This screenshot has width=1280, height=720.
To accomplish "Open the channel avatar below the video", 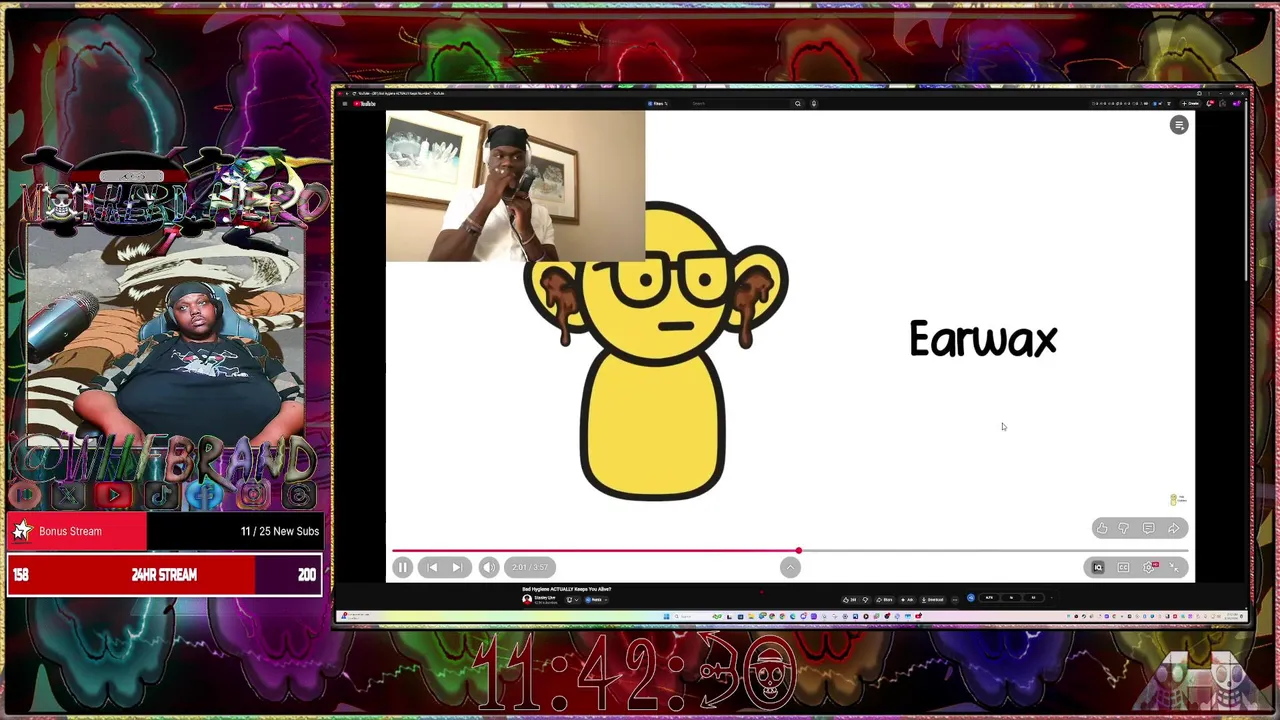I will pyautogui.click(x=527, y=599).
